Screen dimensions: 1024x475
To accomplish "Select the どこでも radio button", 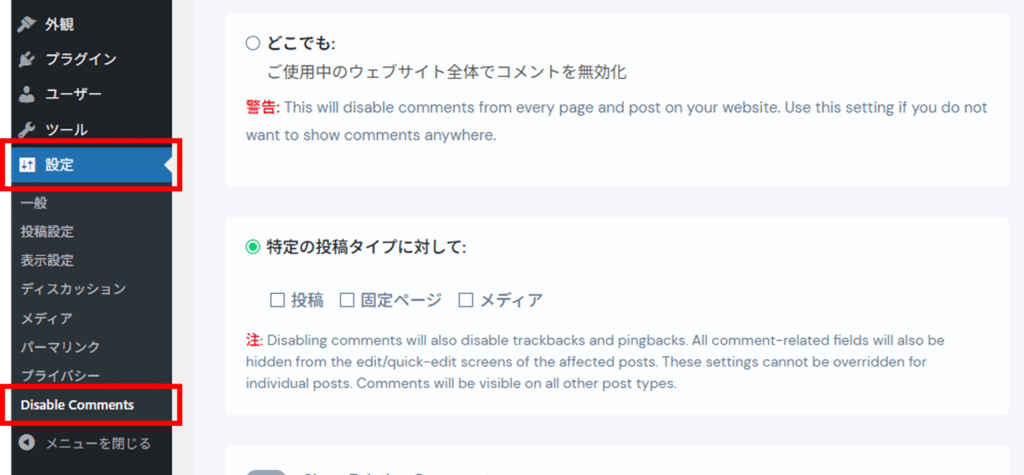I will [253, 44].
